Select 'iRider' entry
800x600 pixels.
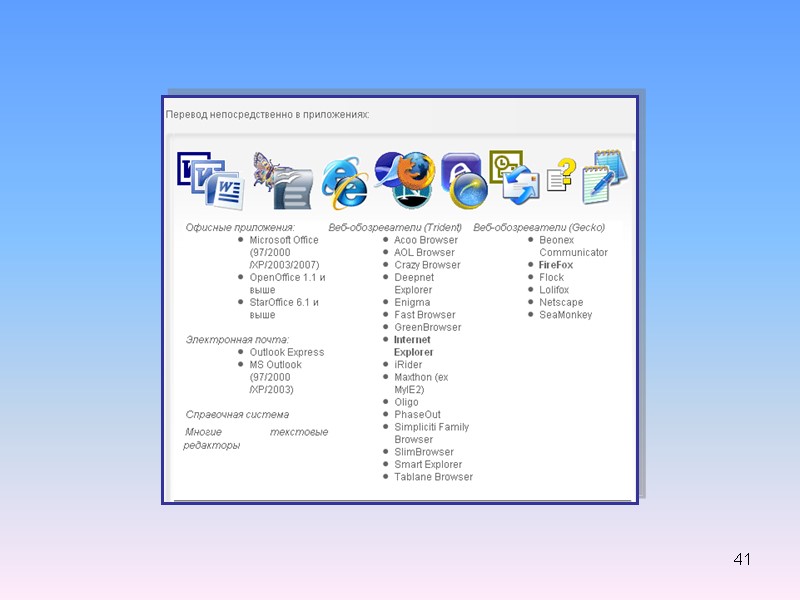(408, 364)
